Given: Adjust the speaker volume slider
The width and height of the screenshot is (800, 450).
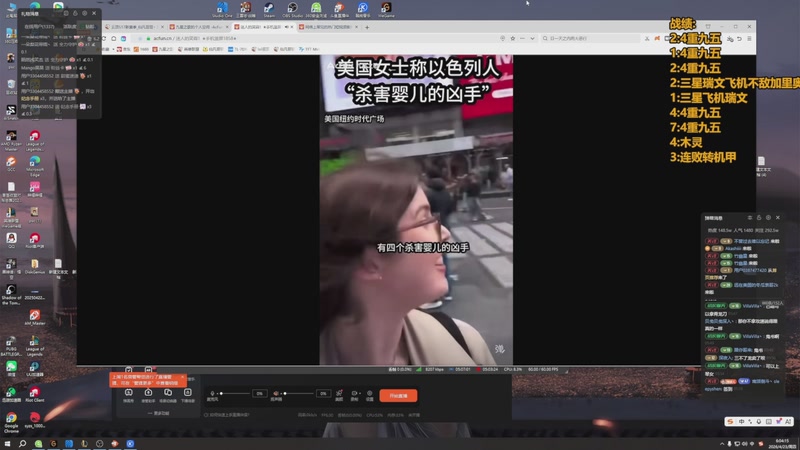Looking at the screenshot, I should tap(298, 393).
